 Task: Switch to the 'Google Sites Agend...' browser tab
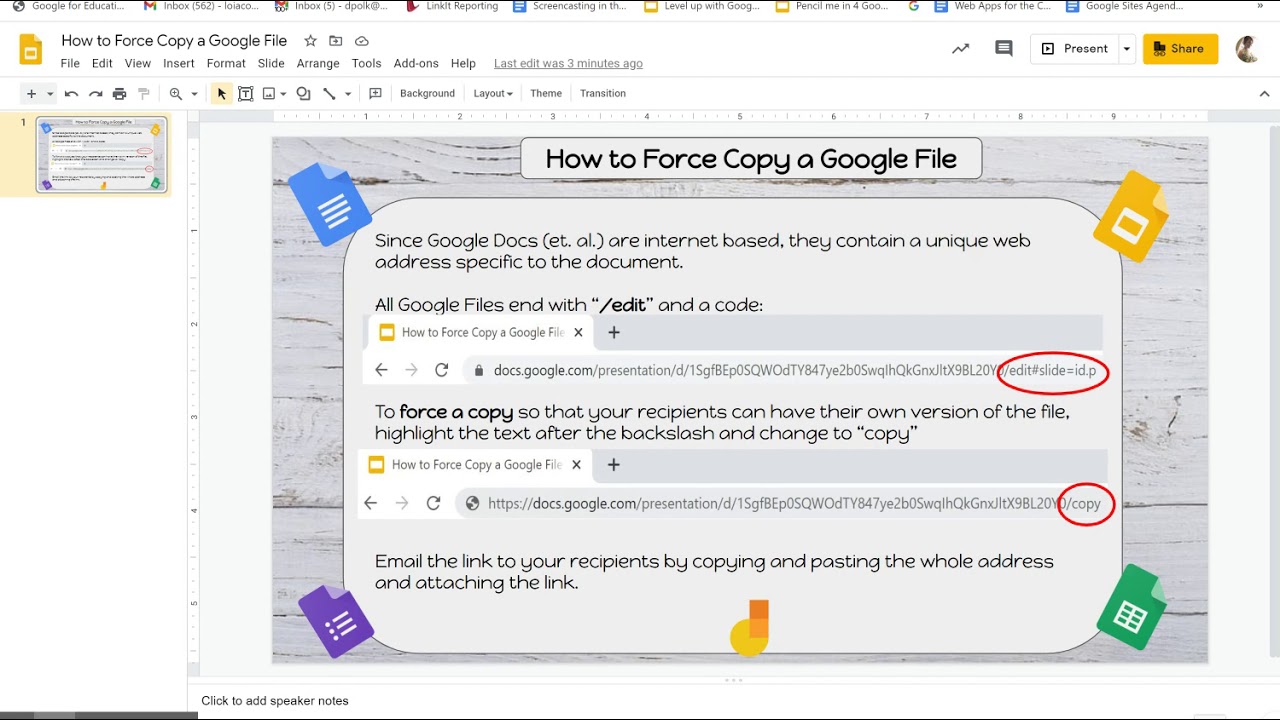click(x=1125, y=6)
